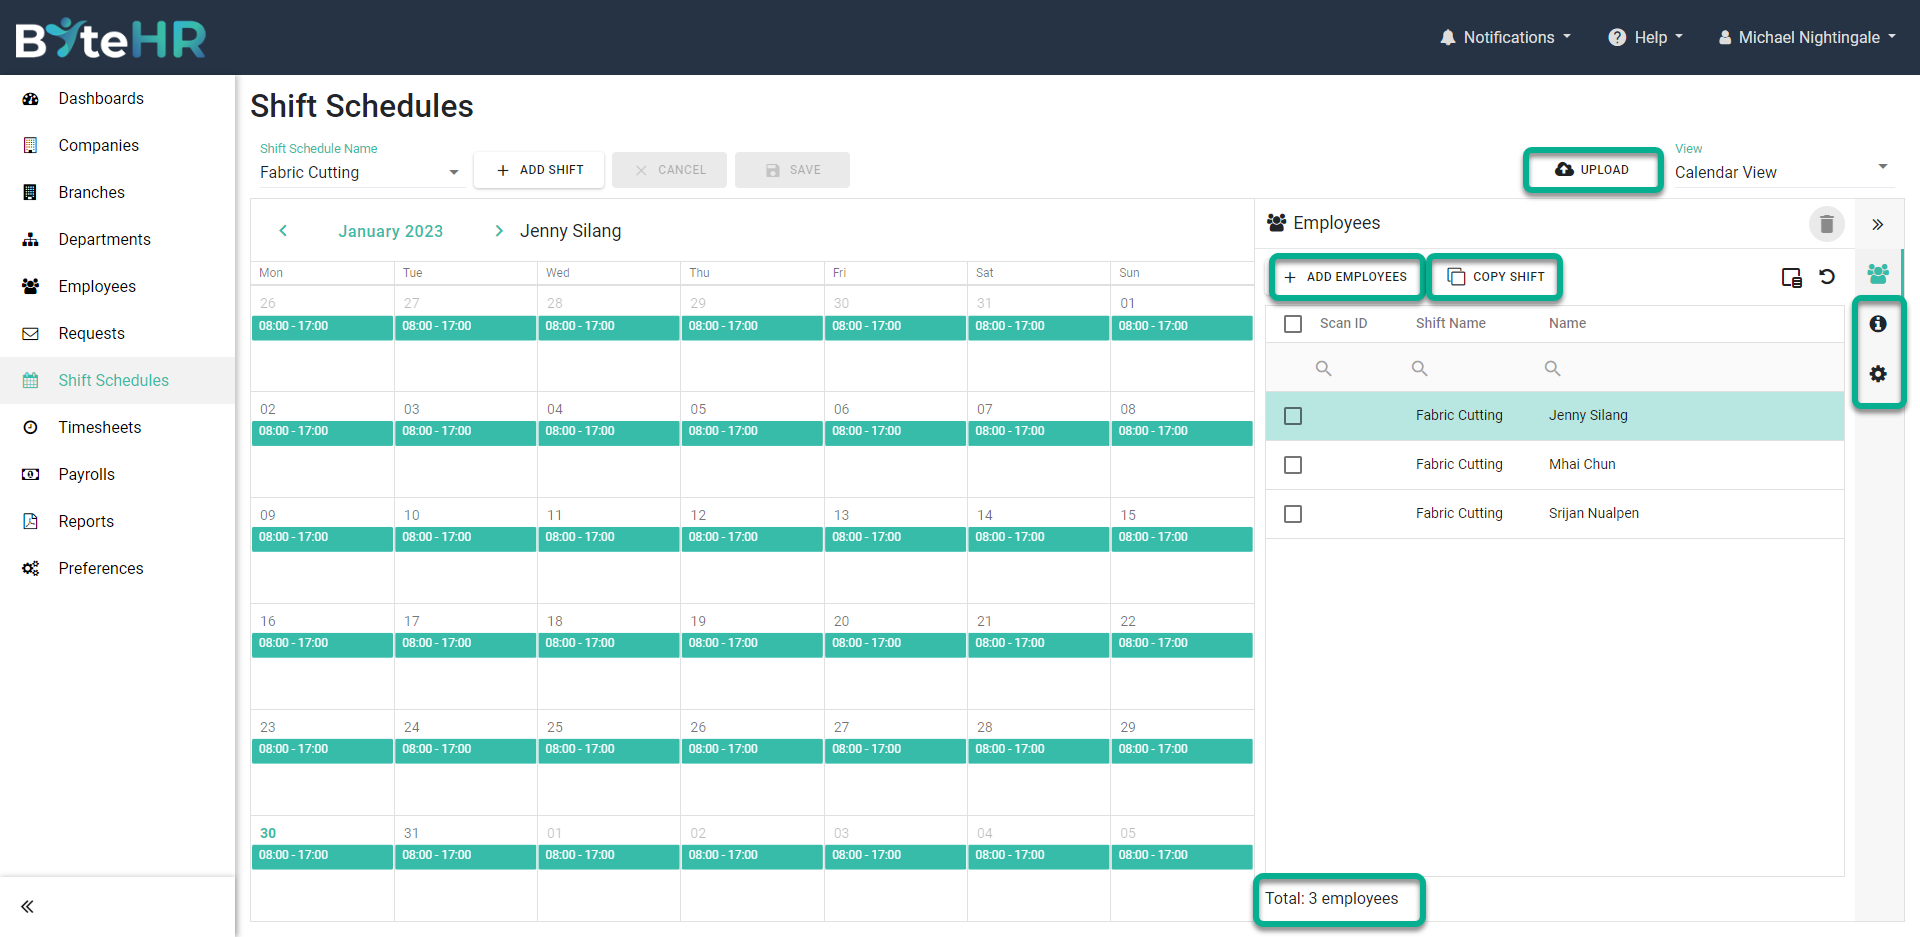Screen dimensions: 1920x937
Task: Click the shift on Sunday January 01
Action: point(1182,327)
